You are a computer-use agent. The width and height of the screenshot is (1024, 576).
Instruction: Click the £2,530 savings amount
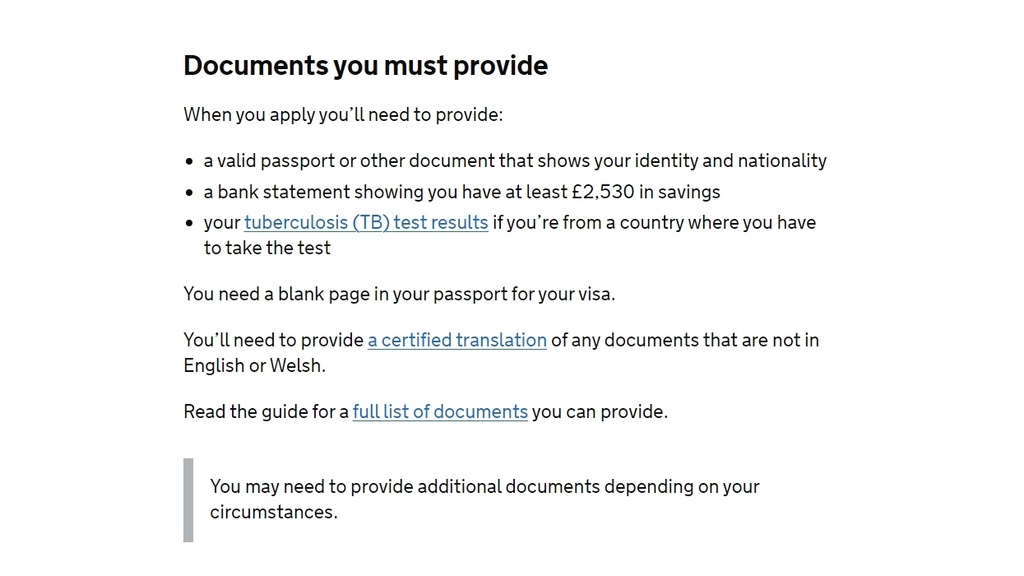(x=603, y=192)
